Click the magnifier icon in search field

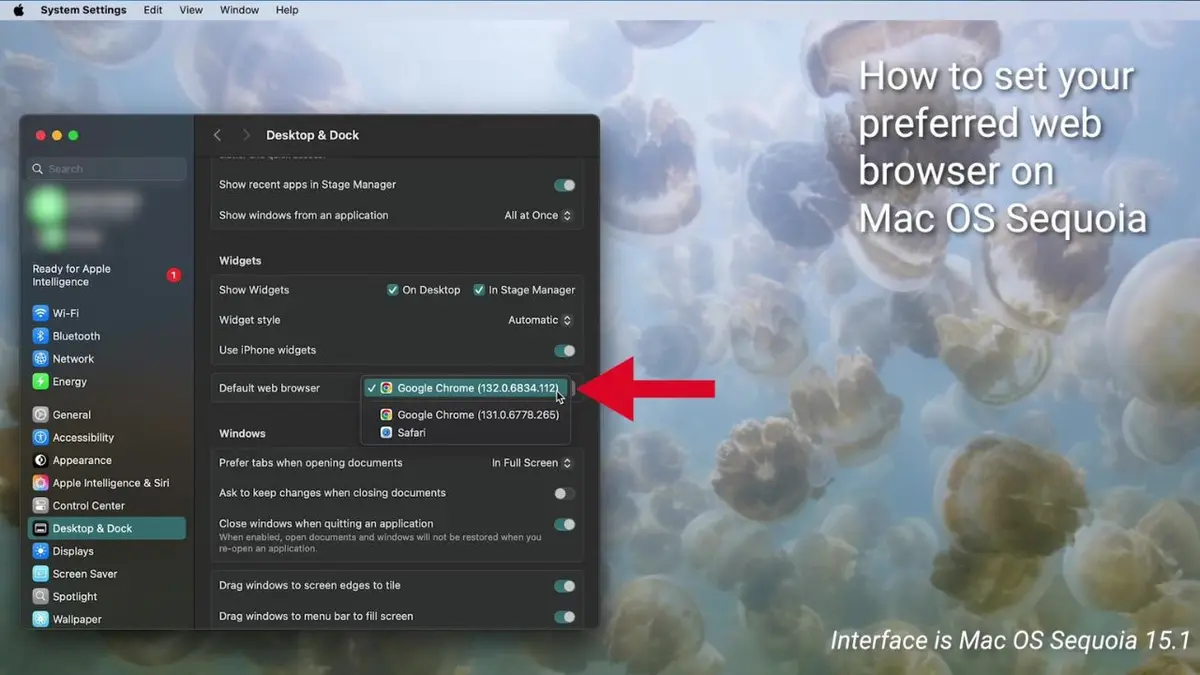pos(38,169)
